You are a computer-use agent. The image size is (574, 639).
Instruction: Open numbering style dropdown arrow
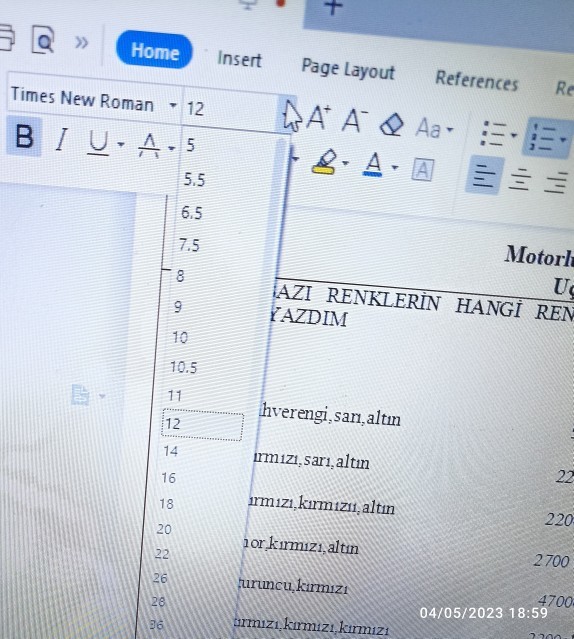click(563, 140)
